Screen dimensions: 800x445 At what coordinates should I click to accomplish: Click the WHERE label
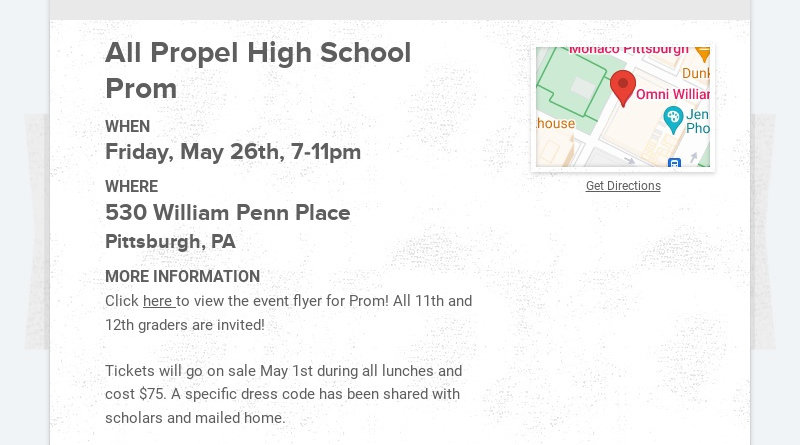pos(131,187)
